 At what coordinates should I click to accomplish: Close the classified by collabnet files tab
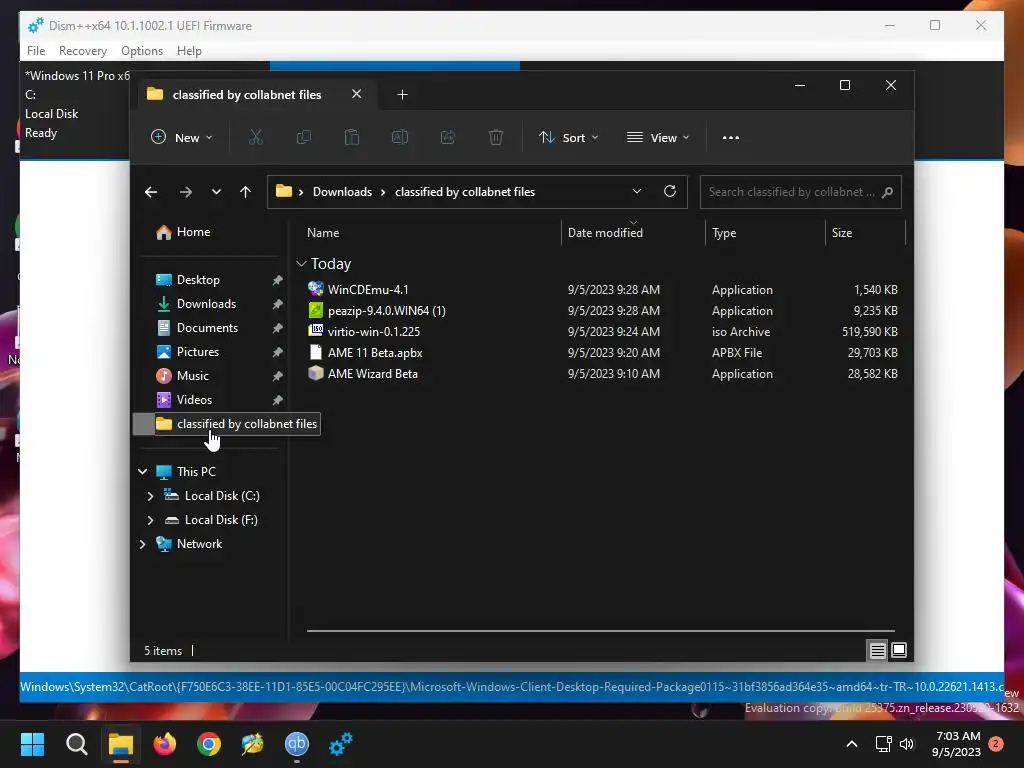pos(357,94)
